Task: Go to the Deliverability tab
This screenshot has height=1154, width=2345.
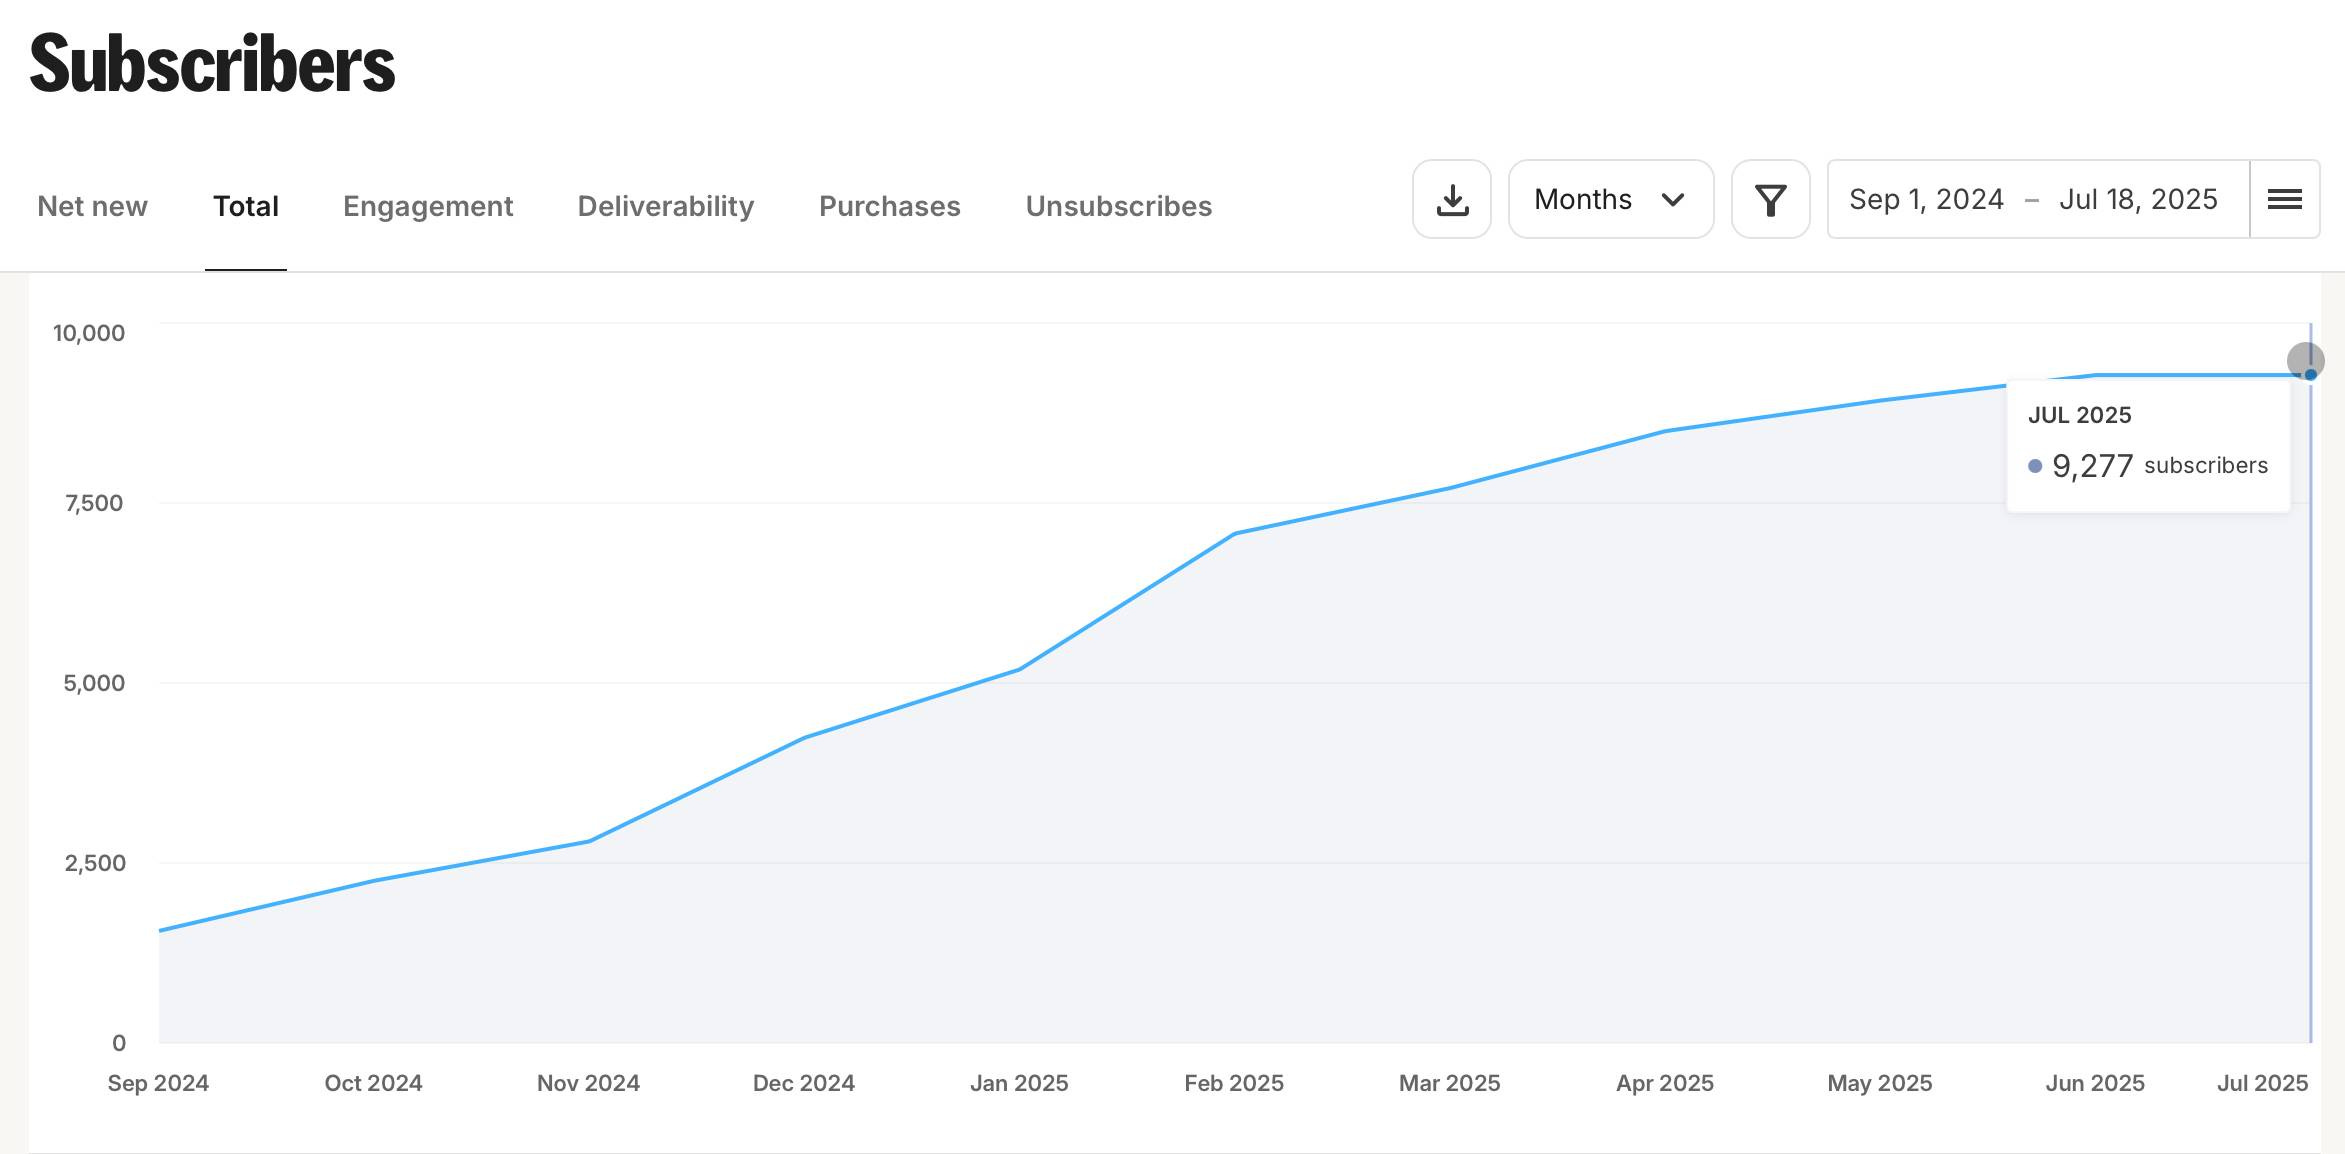Action: [x=666, y=206]
